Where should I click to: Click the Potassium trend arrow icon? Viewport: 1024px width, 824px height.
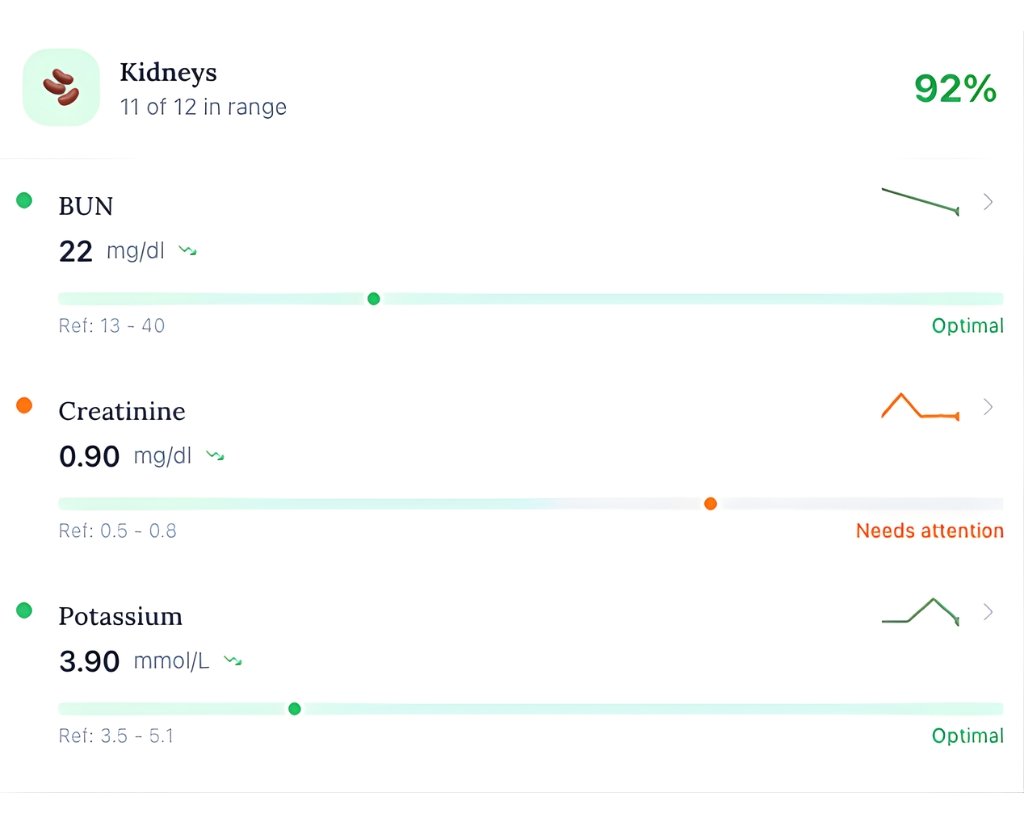233,661
